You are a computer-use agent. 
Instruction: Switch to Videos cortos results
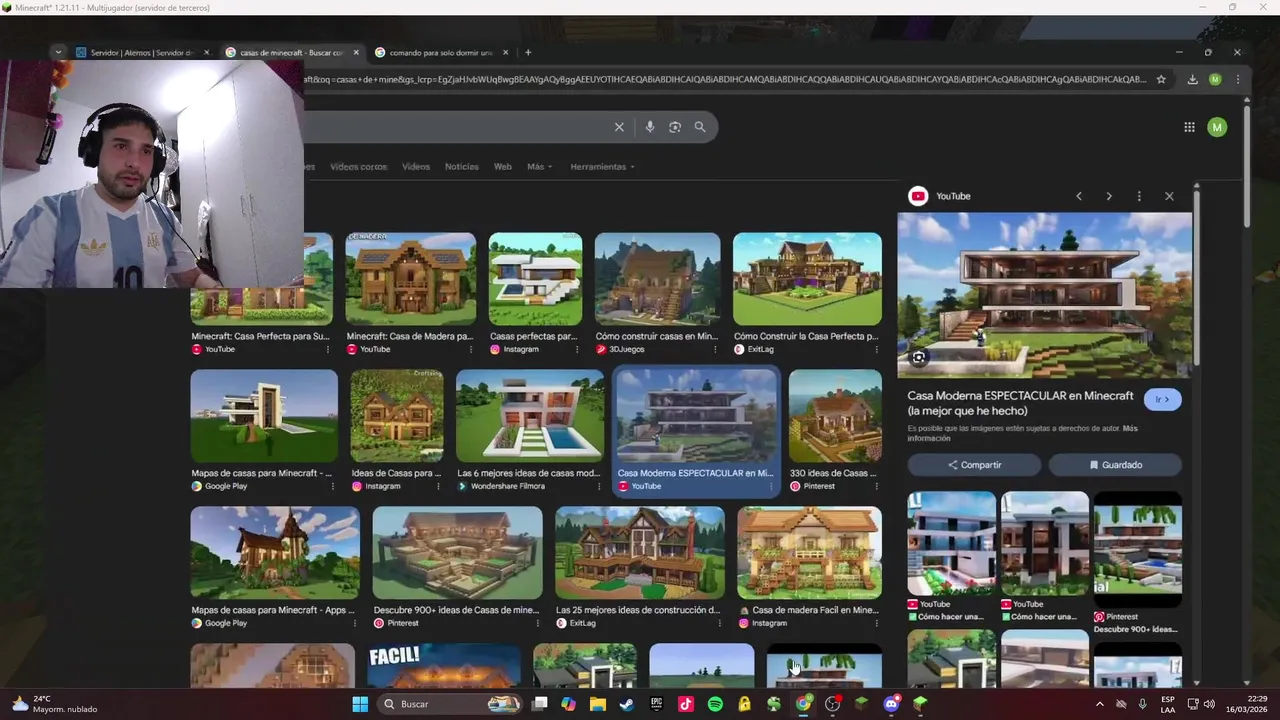[358, 167]
